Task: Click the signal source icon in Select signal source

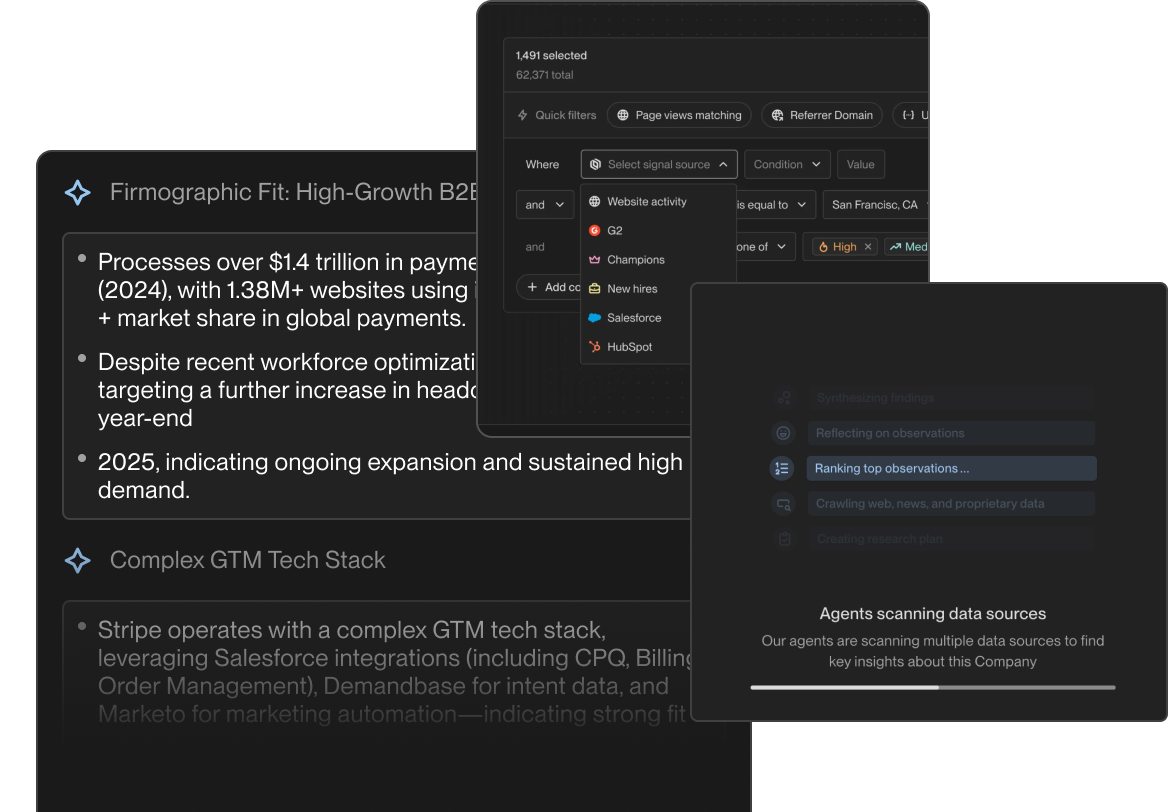Action: (595, 164)
